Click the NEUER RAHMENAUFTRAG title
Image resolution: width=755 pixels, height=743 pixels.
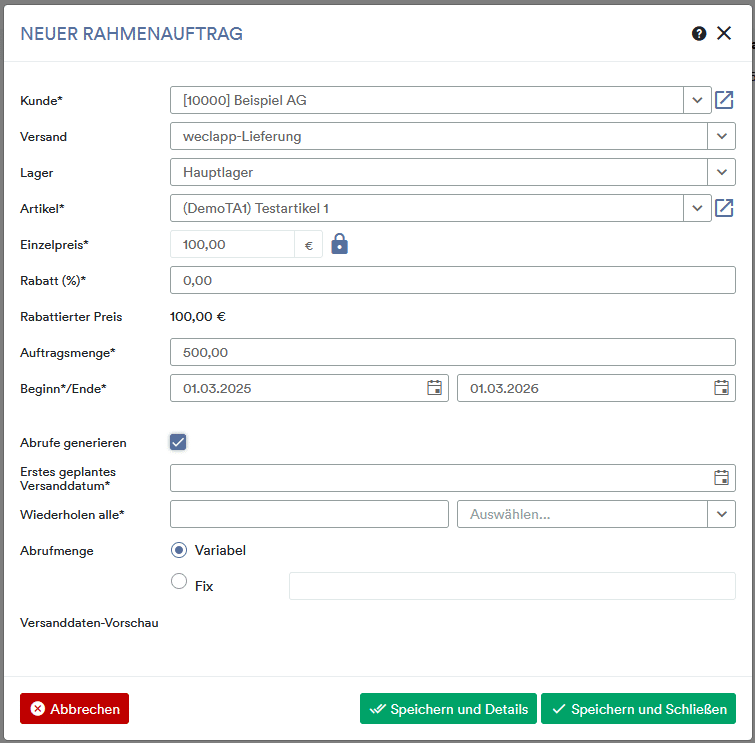pyautogui.click(x=131, y=34)
